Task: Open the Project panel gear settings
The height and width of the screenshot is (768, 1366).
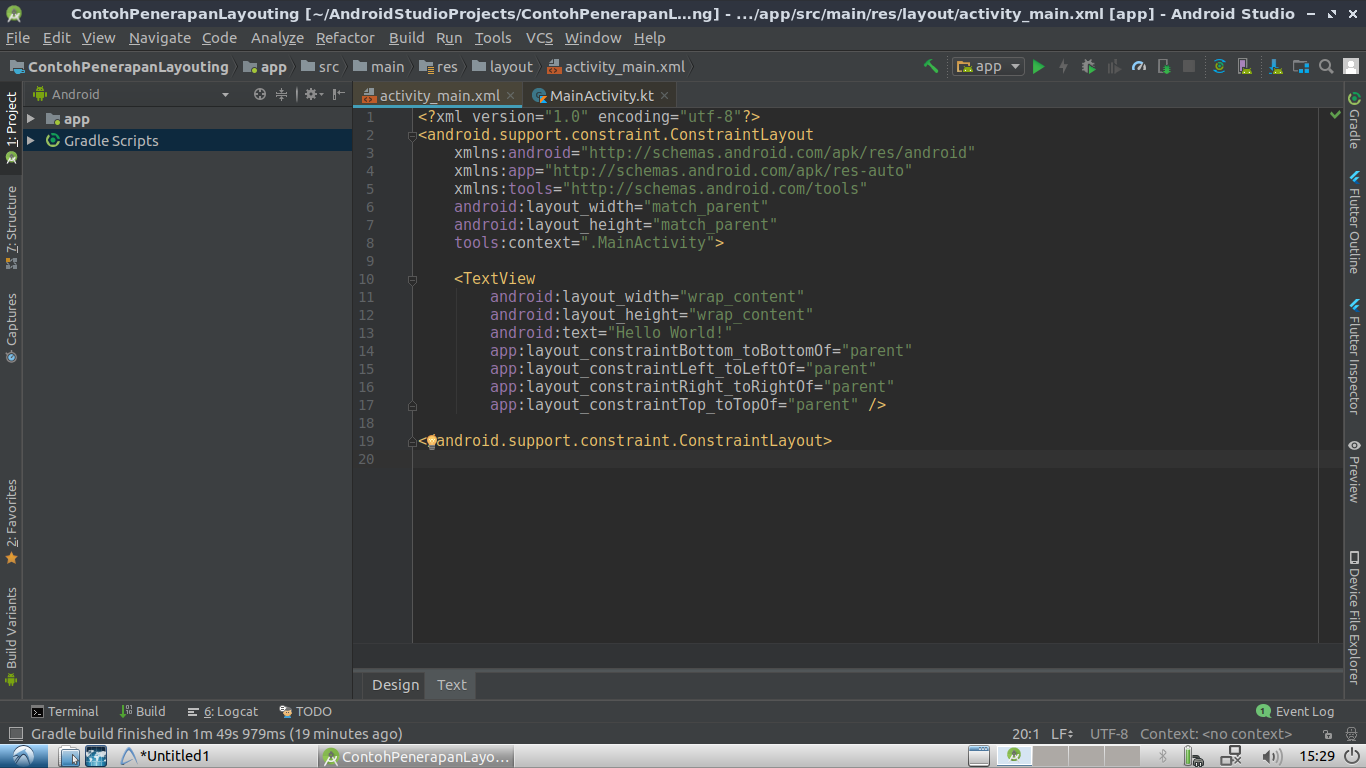Action: pos(312,94)
